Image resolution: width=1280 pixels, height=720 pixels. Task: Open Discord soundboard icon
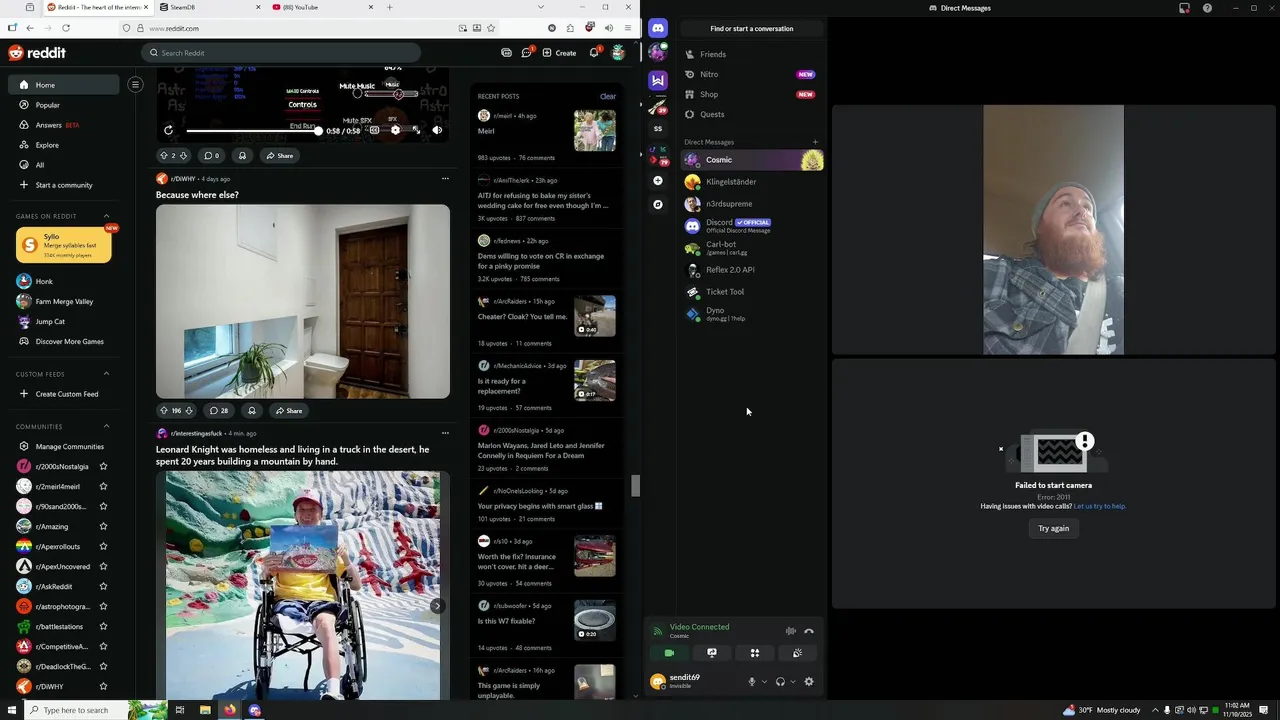coord(797,653)
